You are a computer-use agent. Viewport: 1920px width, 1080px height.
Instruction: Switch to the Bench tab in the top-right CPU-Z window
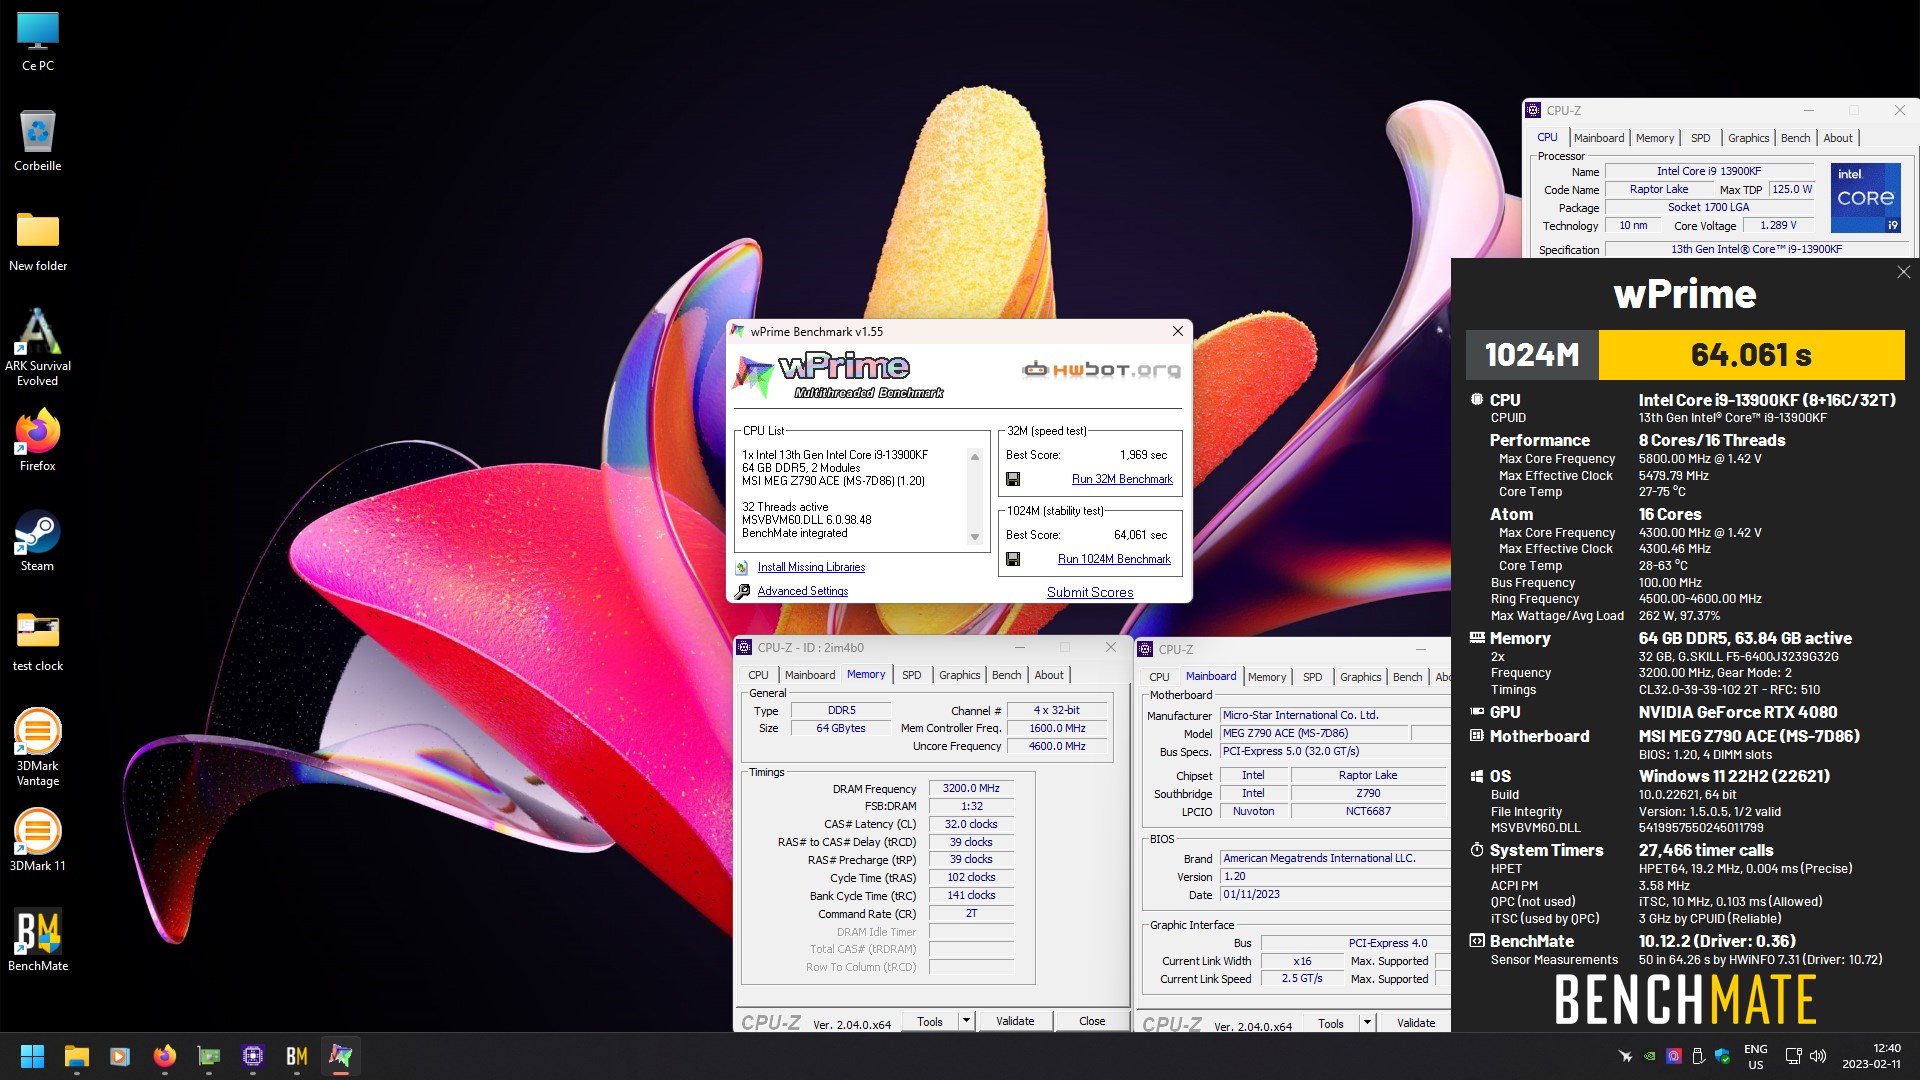(1795, 138)
